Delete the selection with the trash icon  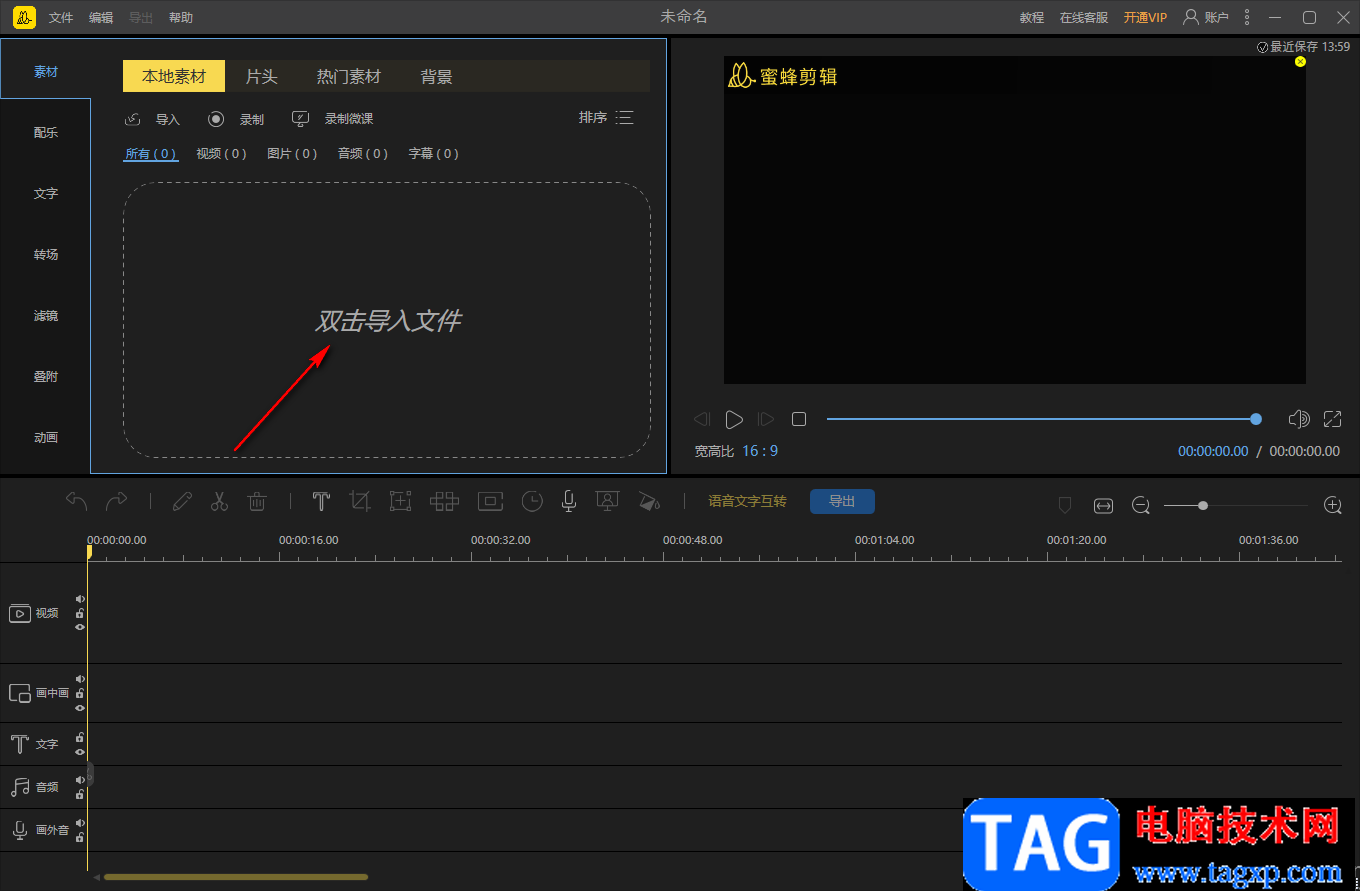[x=257, y=501]
